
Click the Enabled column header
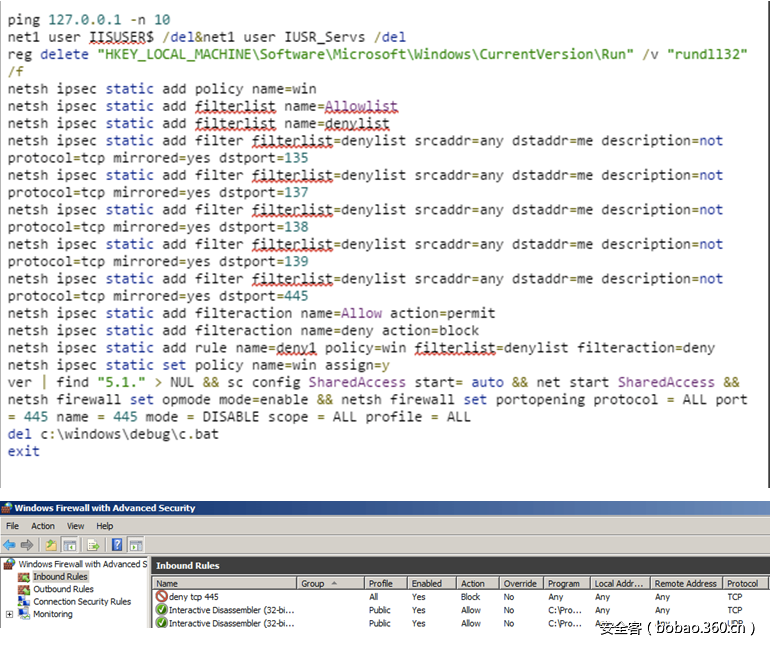426,583
